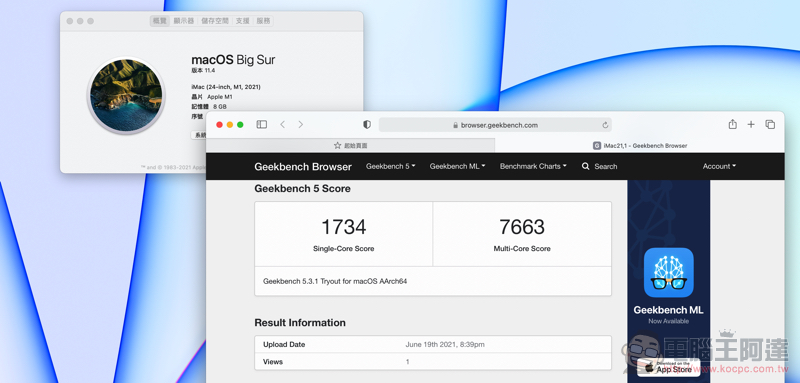Switch to the 起始頁面 Safari tab
Screen dimensions: 800x383
[x=350, y=145]
